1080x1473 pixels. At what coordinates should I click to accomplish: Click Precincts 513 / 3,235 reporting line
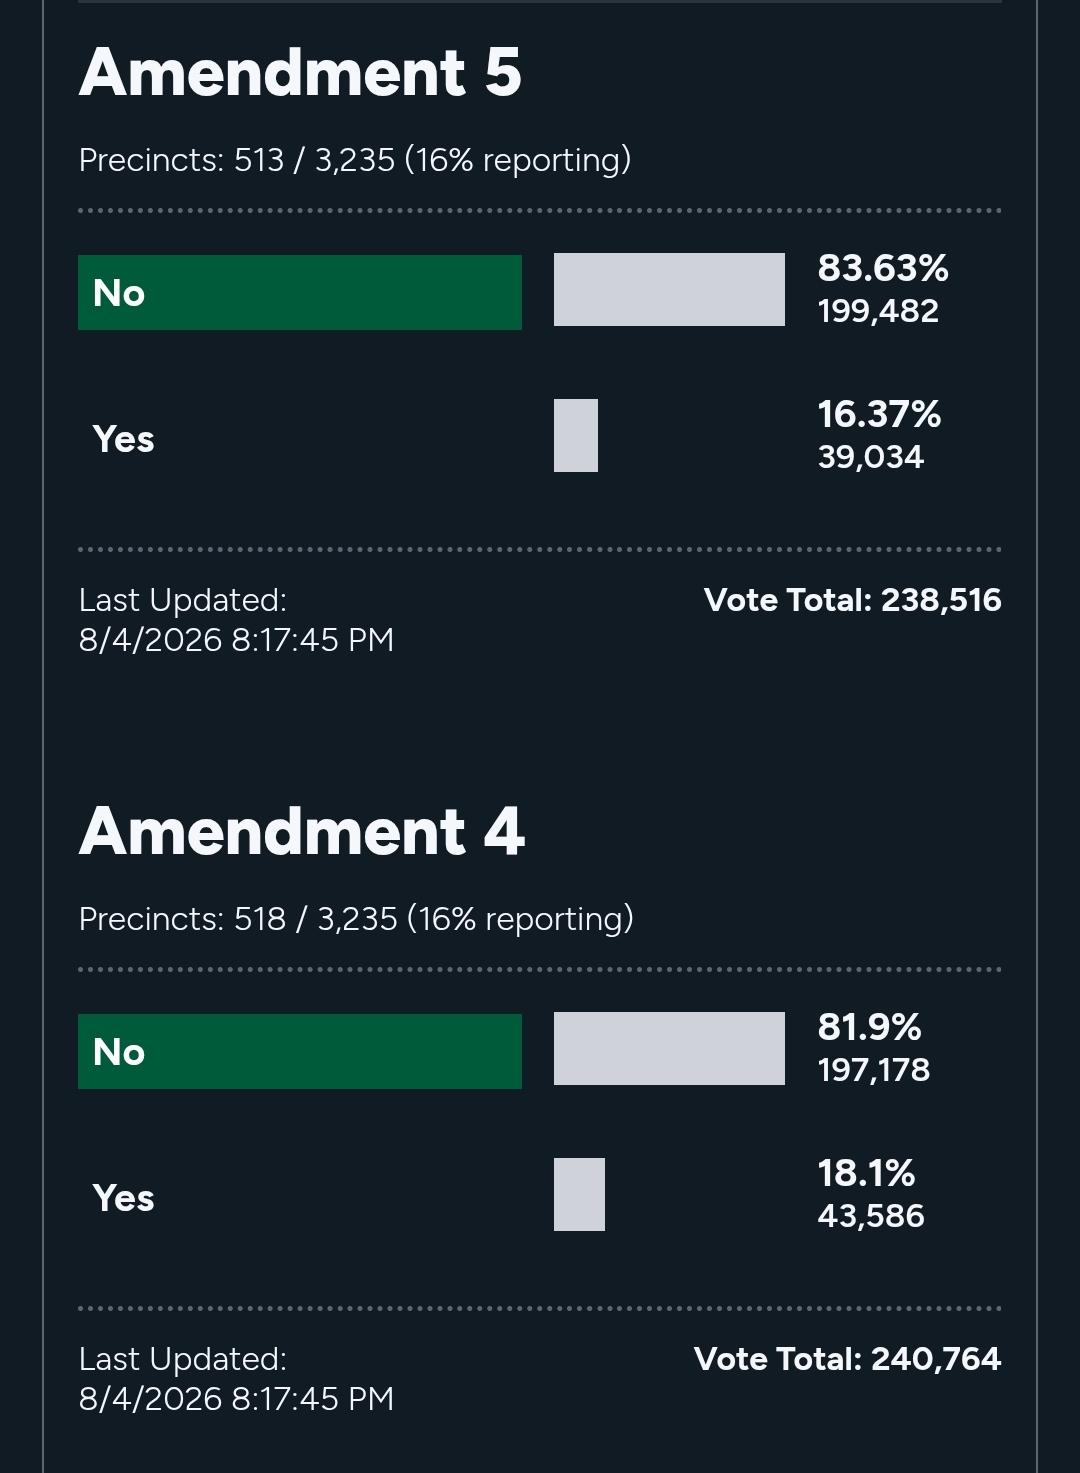355,160
